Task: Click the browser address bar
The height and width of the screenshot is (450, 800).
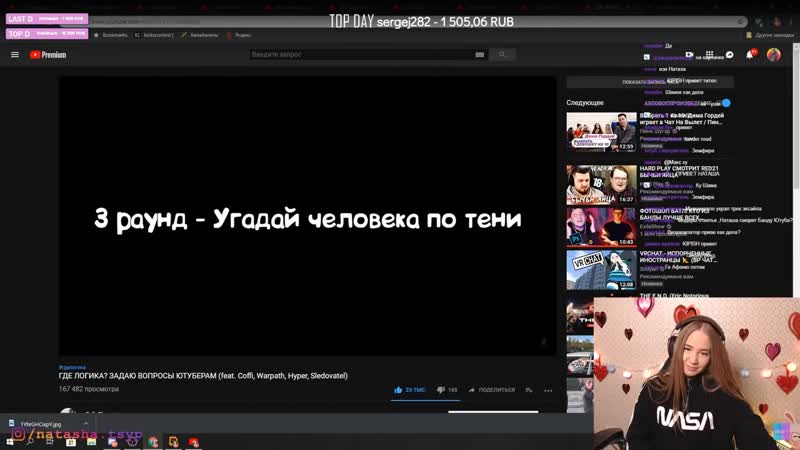Action: point(403,21)
